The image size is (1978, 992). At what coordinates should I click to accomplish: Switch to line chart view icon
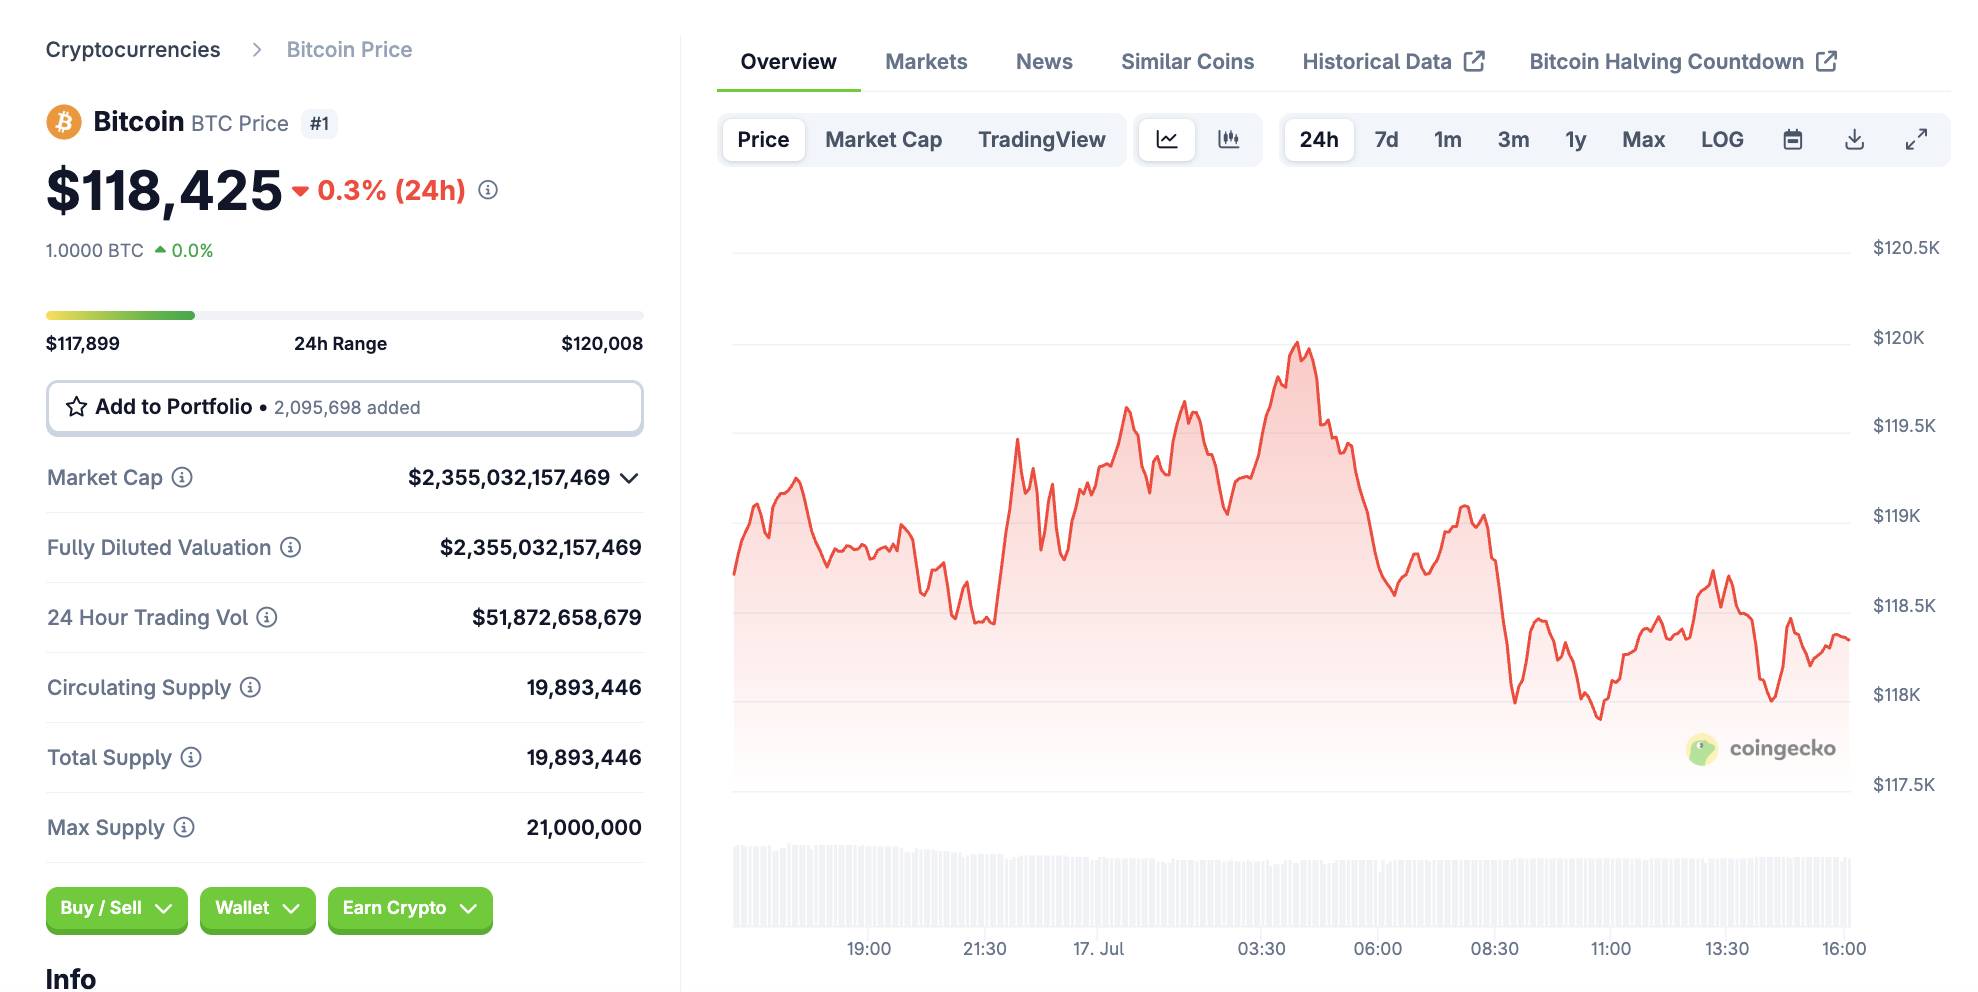1167,140
